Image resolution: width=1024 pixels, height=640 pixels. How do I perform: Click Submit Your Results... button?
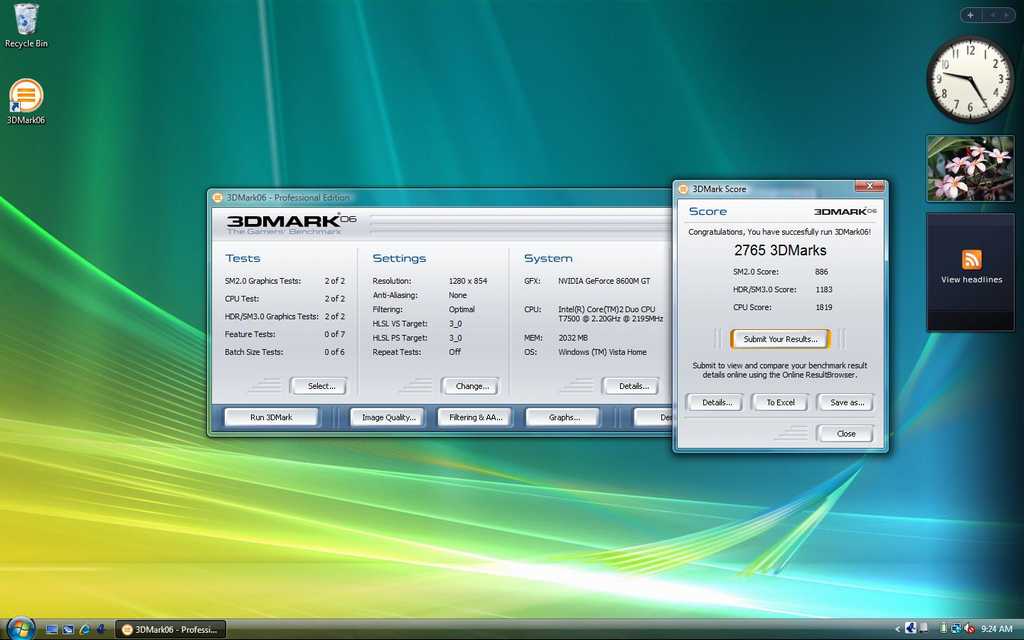[780, 339]
